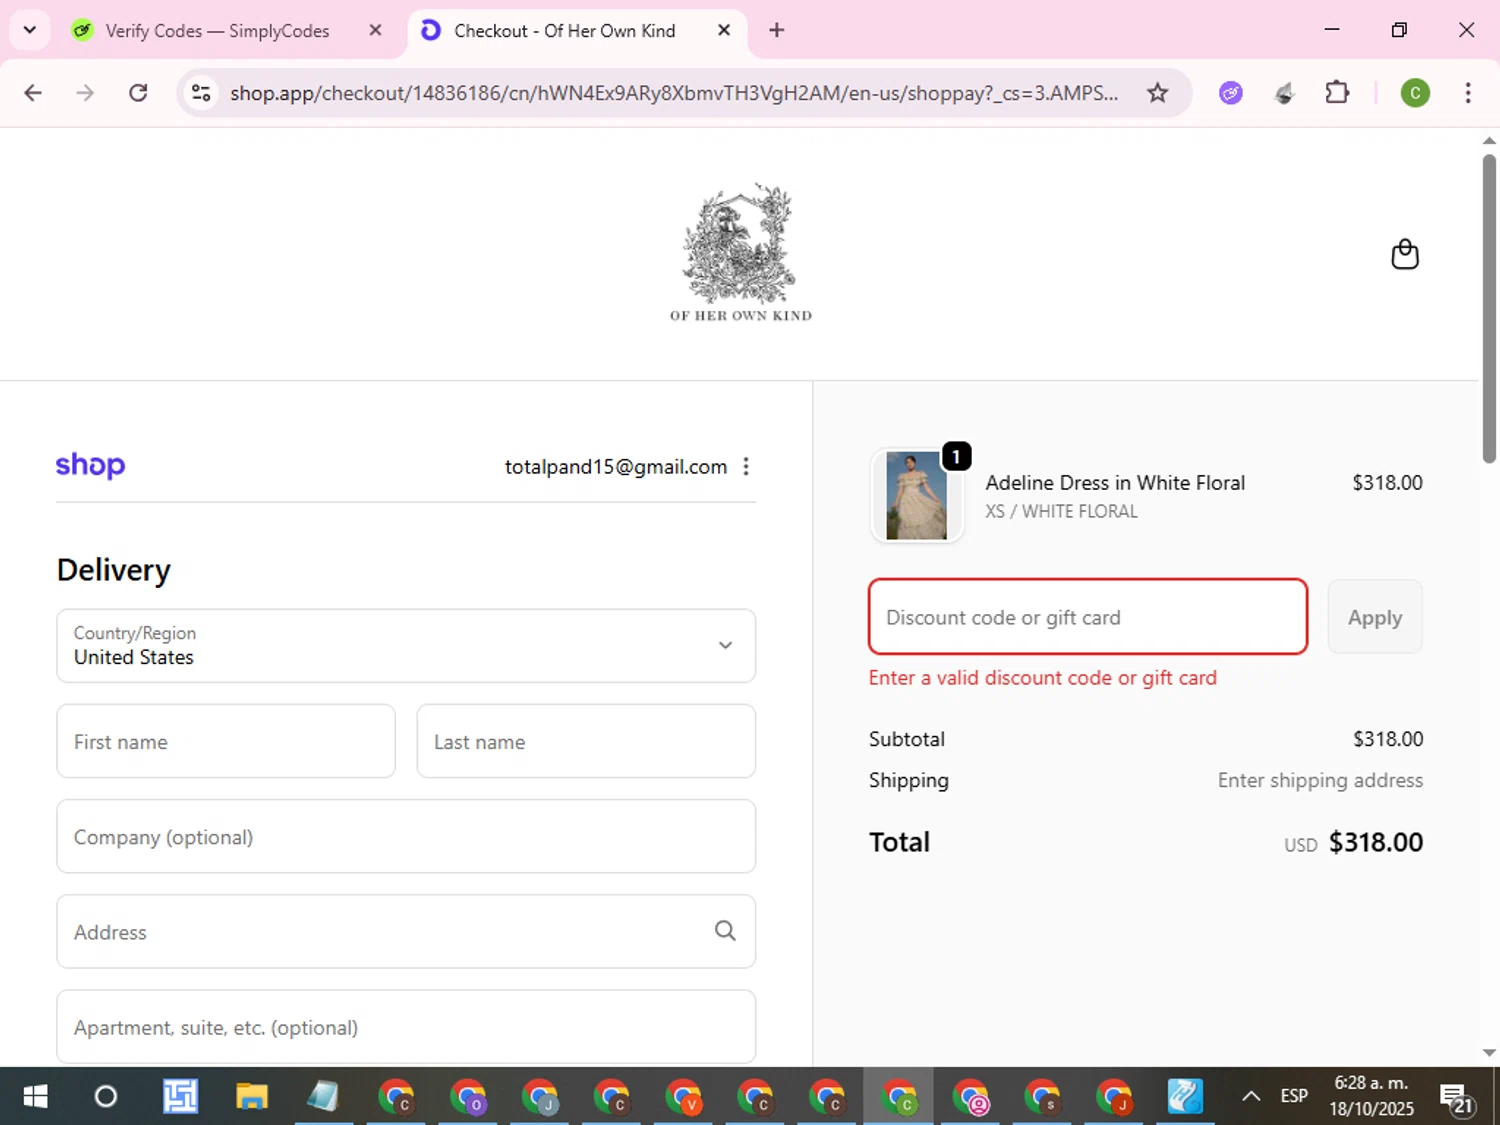Open the maze-like blue taskbar app

(x=180, y=1097)
